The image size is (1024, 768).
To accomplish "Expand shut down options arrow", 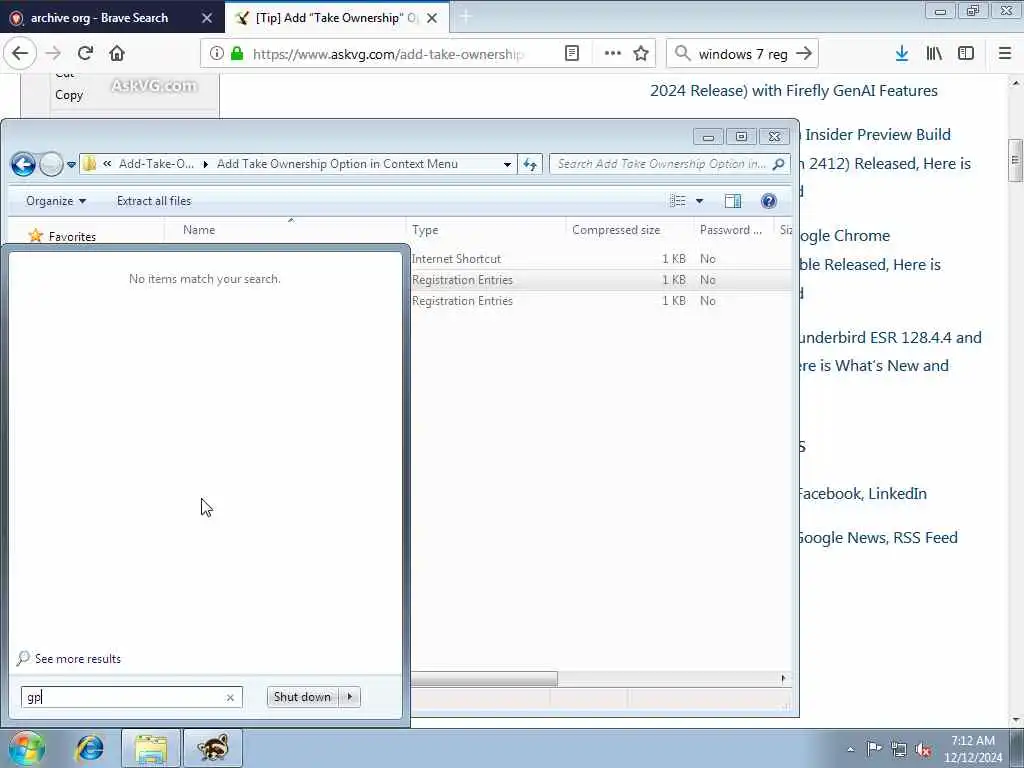I will point(350,697).
